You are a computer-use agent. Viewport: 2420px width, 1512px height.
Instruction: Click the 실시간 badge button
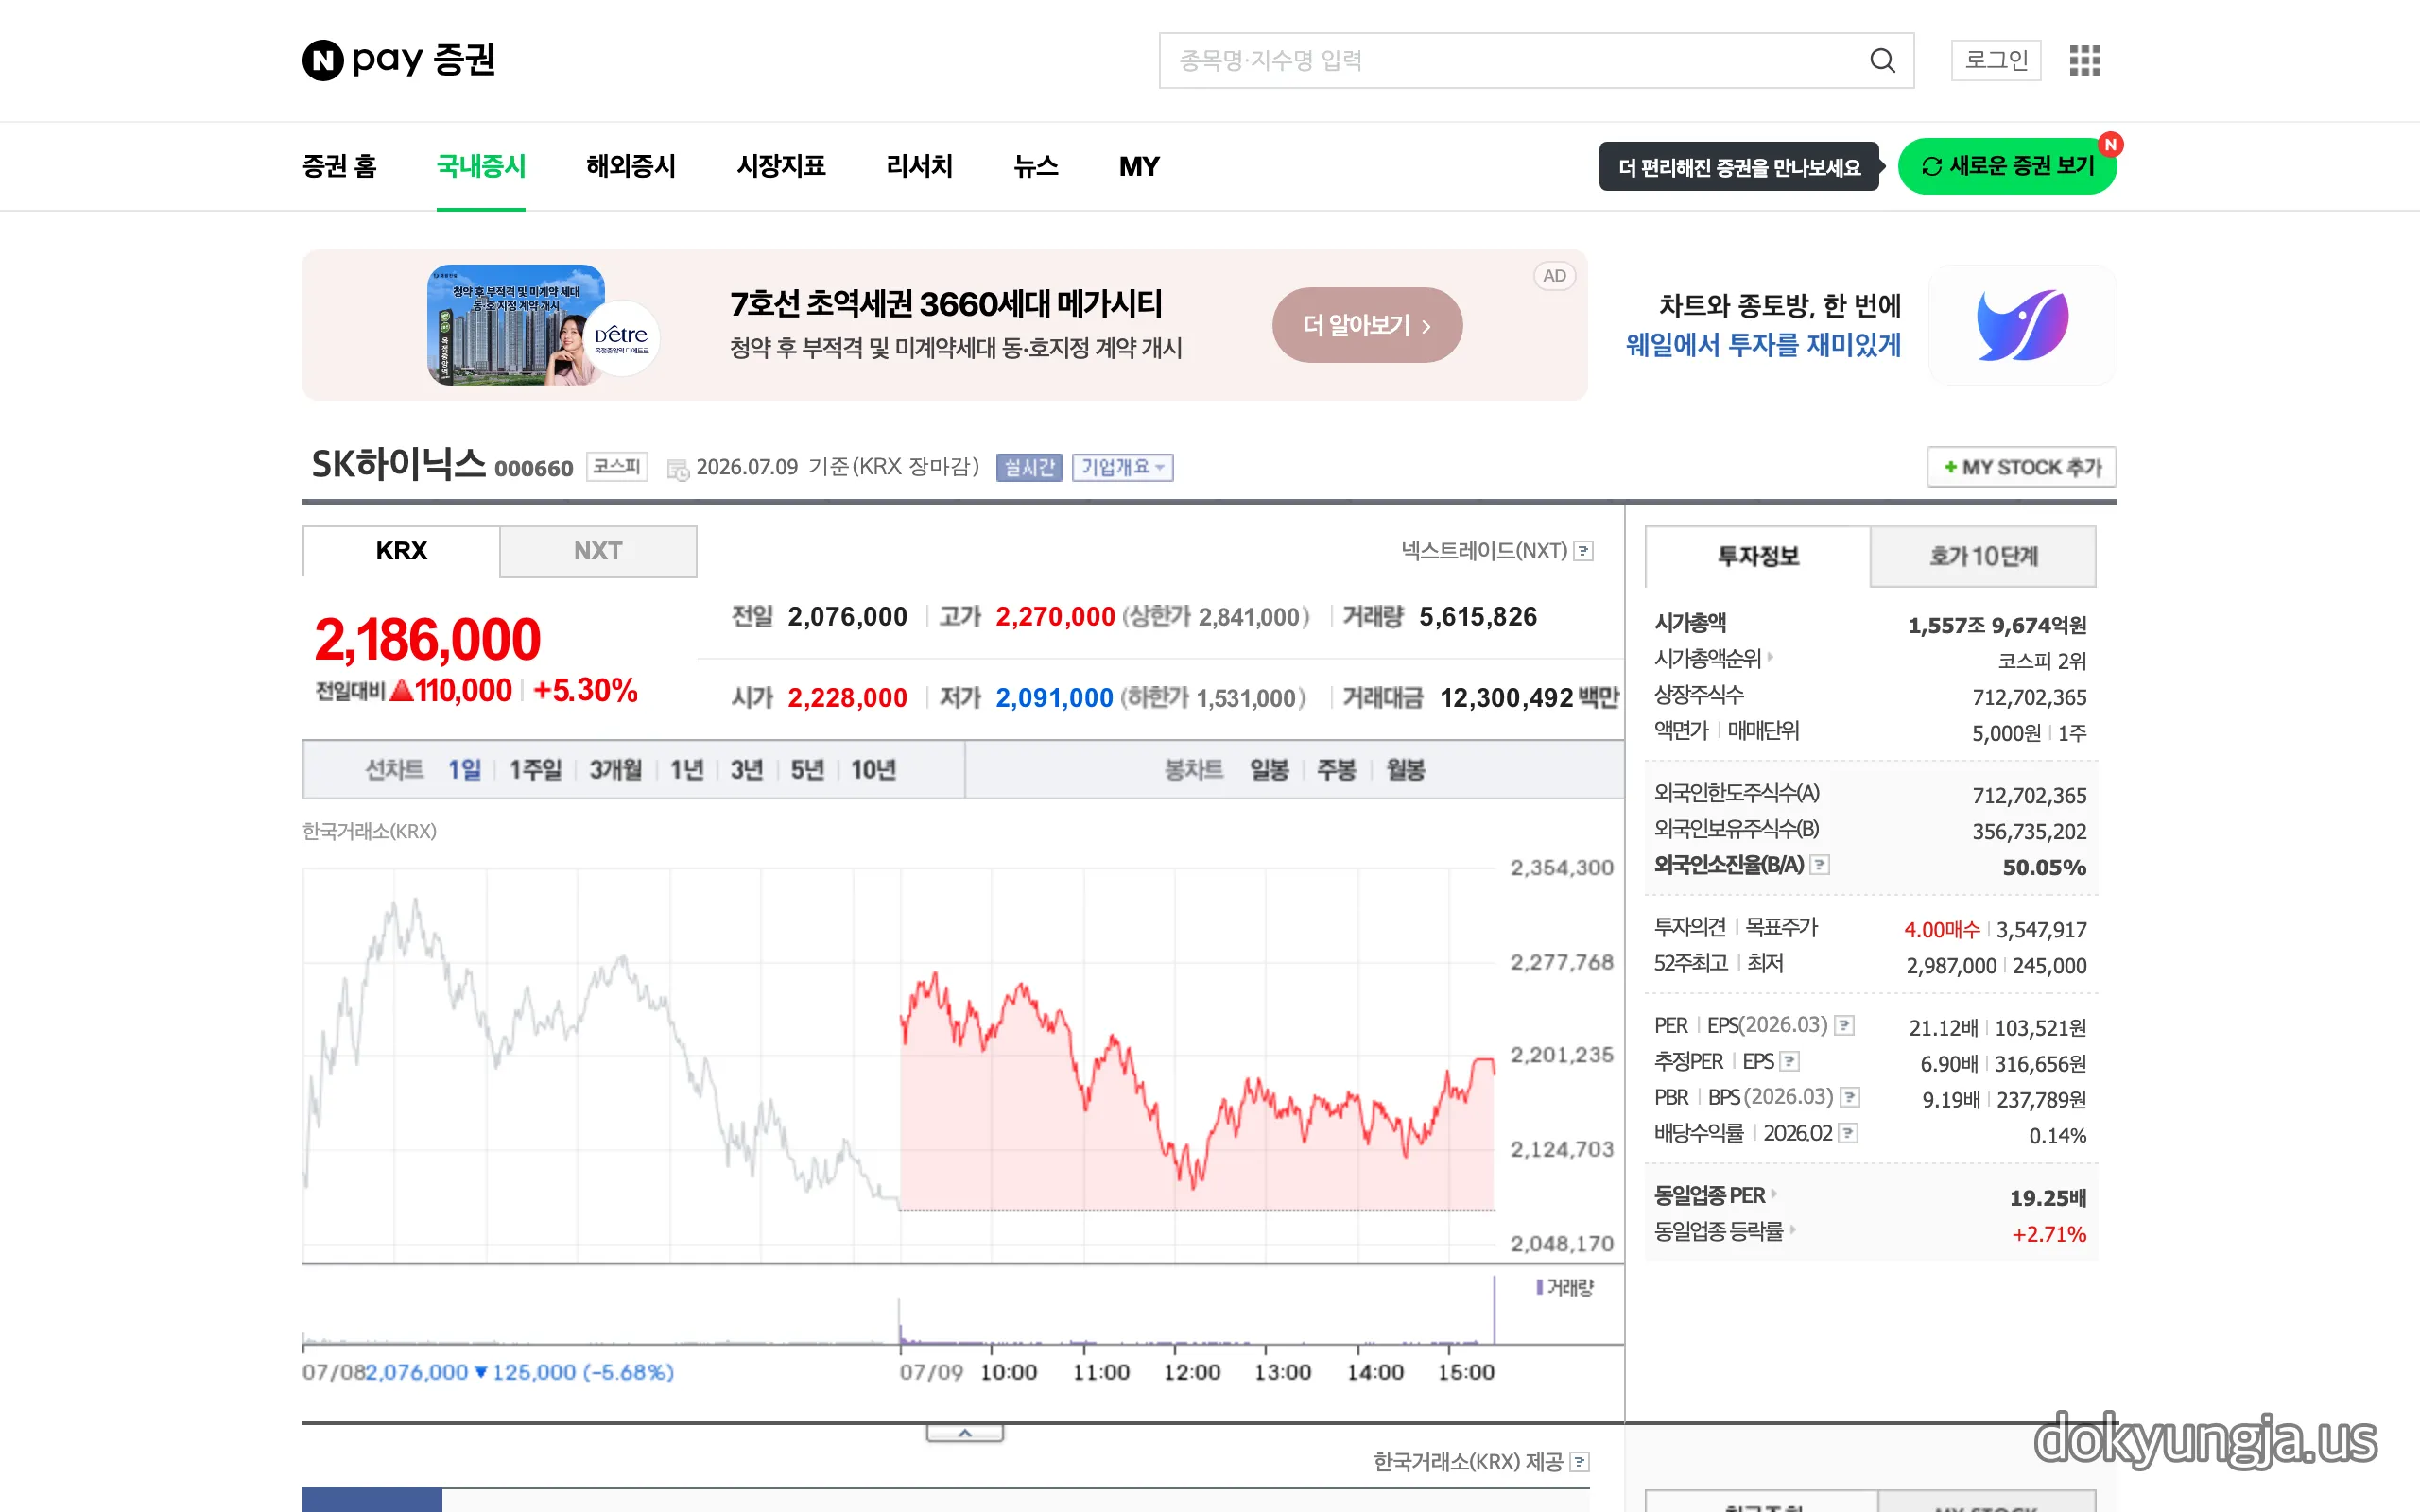point(1029,468)
